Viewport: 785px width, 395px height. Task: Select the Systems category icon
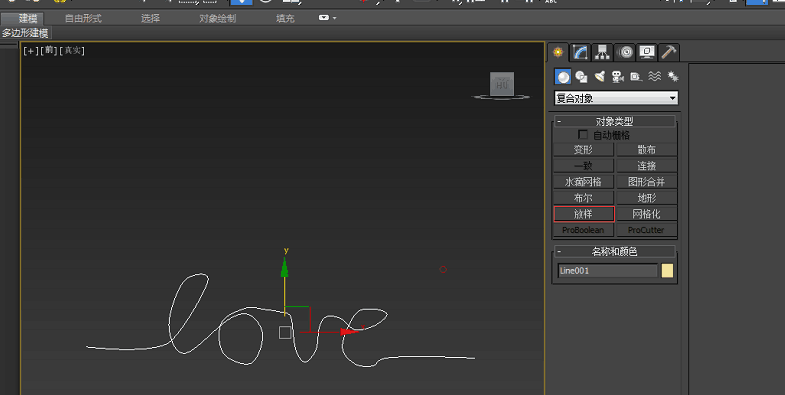(673, 77)
